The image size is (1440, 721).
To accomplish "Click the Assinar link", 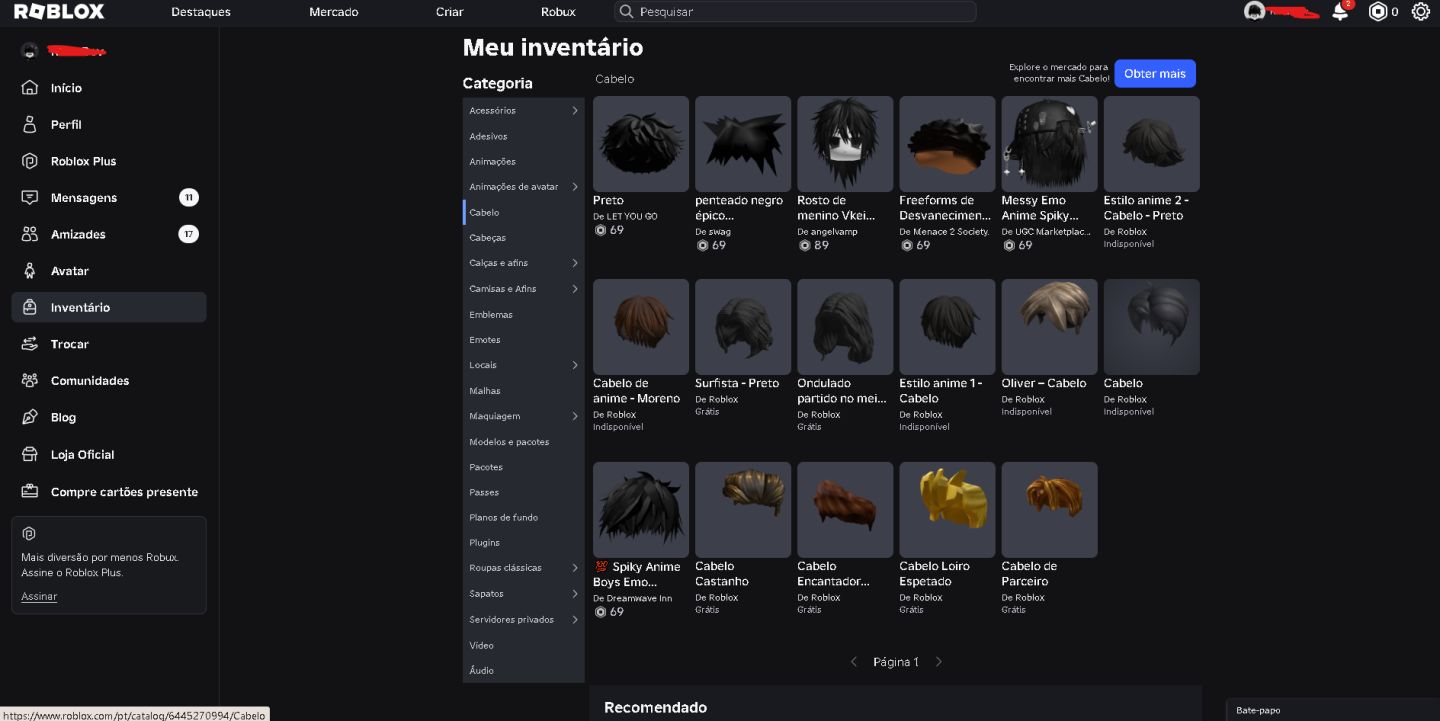I will click(x=39, y=596).
